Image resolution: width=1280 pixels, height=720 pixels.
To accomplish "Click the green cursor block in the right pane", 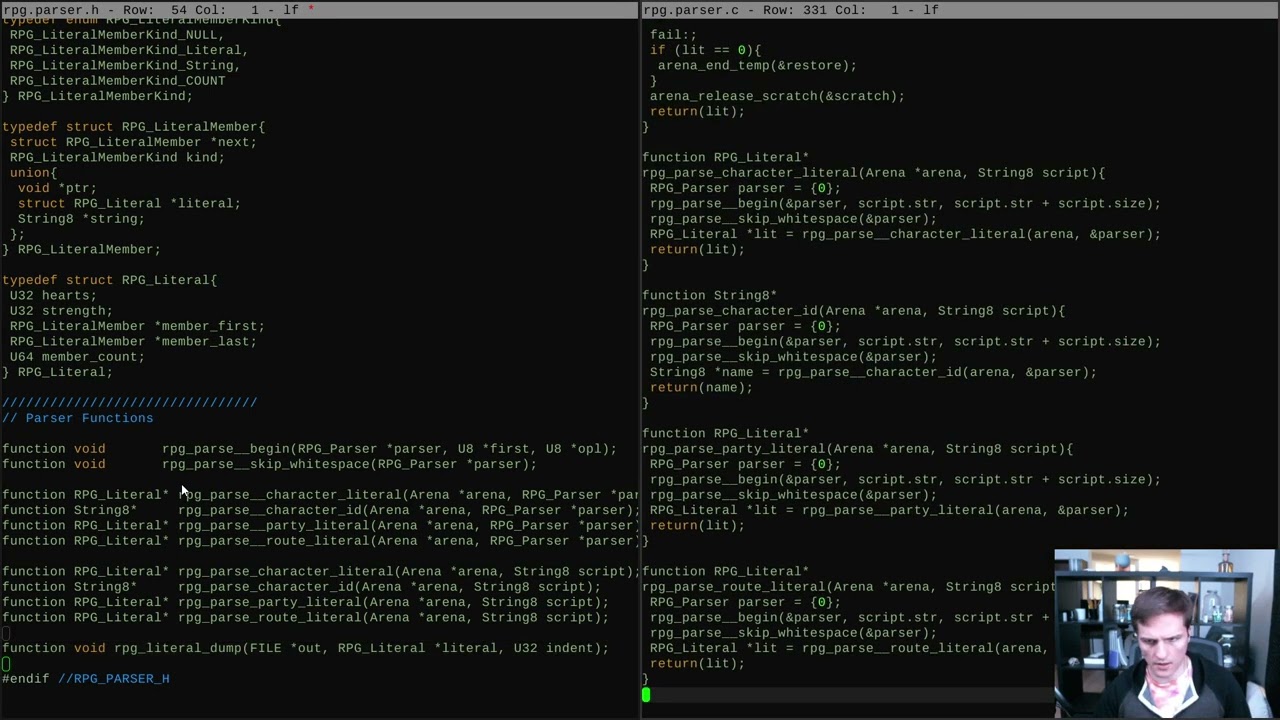I will tap(646, 694).
